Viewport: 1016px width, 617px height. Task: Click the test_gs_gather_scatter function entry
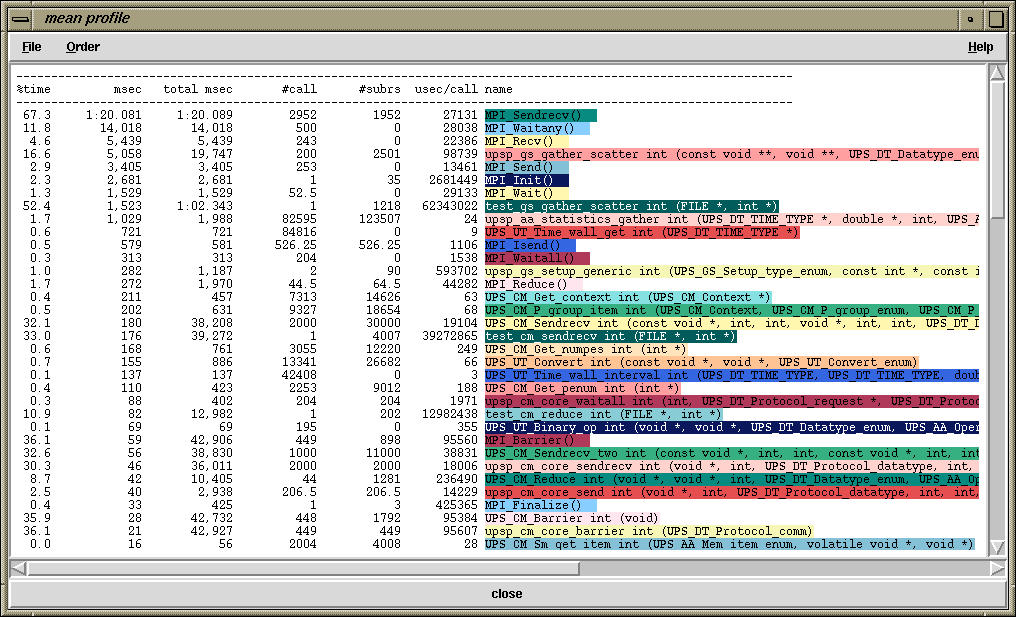click(x=632, y=206)
